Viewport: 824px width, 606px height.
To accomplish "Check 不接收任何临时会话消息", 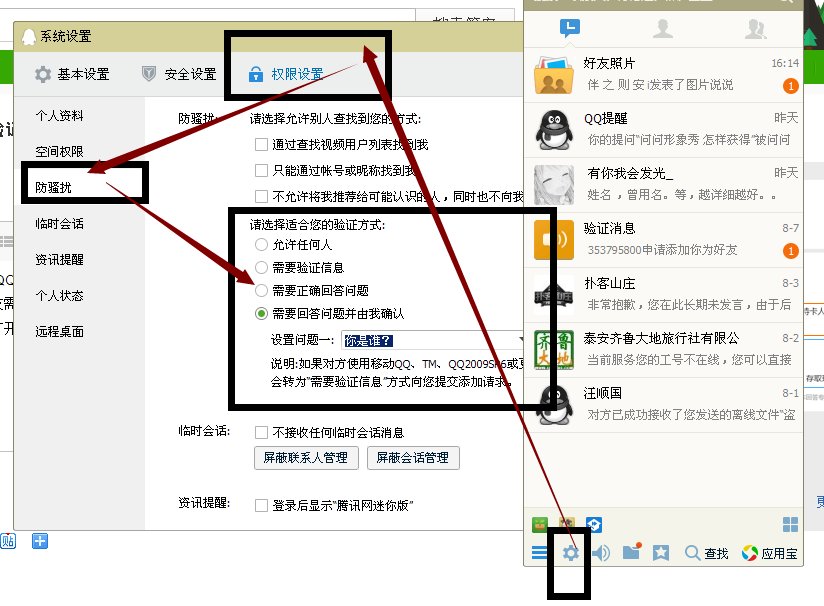I will 260,432.
